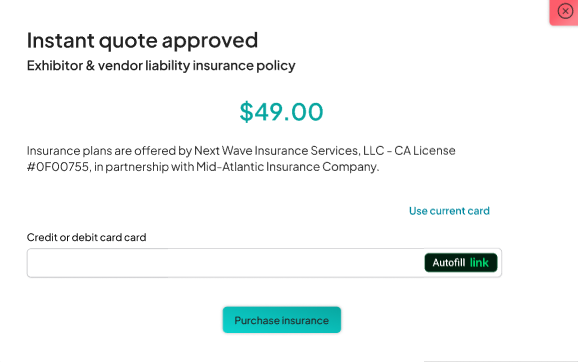
Task: Click the Credit or debit card label
Action: pyautogui.click(x=87, y=237)
